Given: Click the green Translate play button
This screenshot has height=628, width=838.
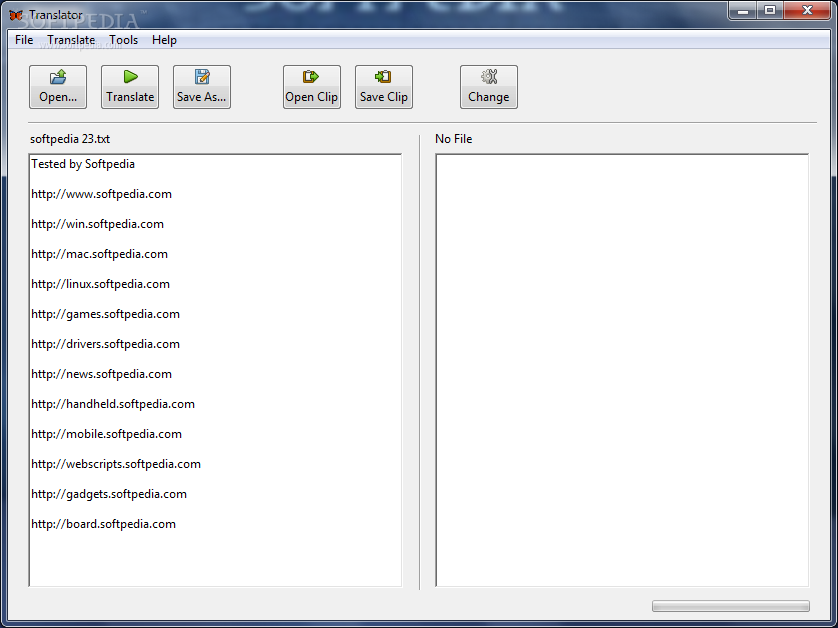Looking at the screenshot, I should pyautogui.click(x=130, y=87).
